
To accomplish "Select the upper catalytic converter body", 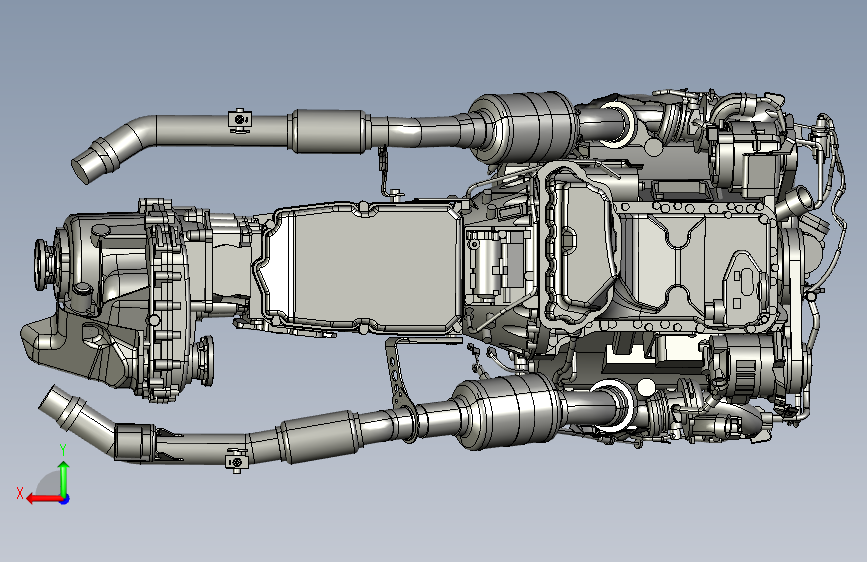I will point(525,128).
